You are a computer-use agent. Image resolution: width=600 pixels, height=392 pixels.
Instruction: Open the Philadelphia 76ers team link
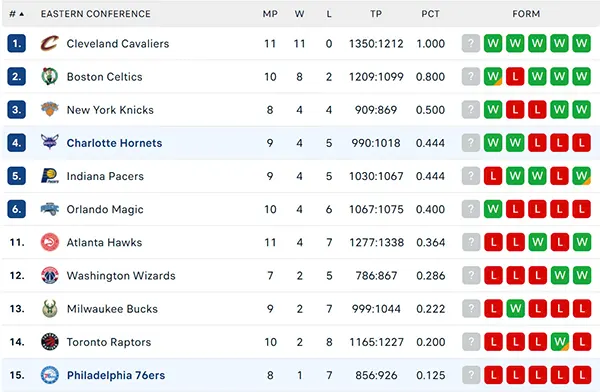(x=116, y=375)
